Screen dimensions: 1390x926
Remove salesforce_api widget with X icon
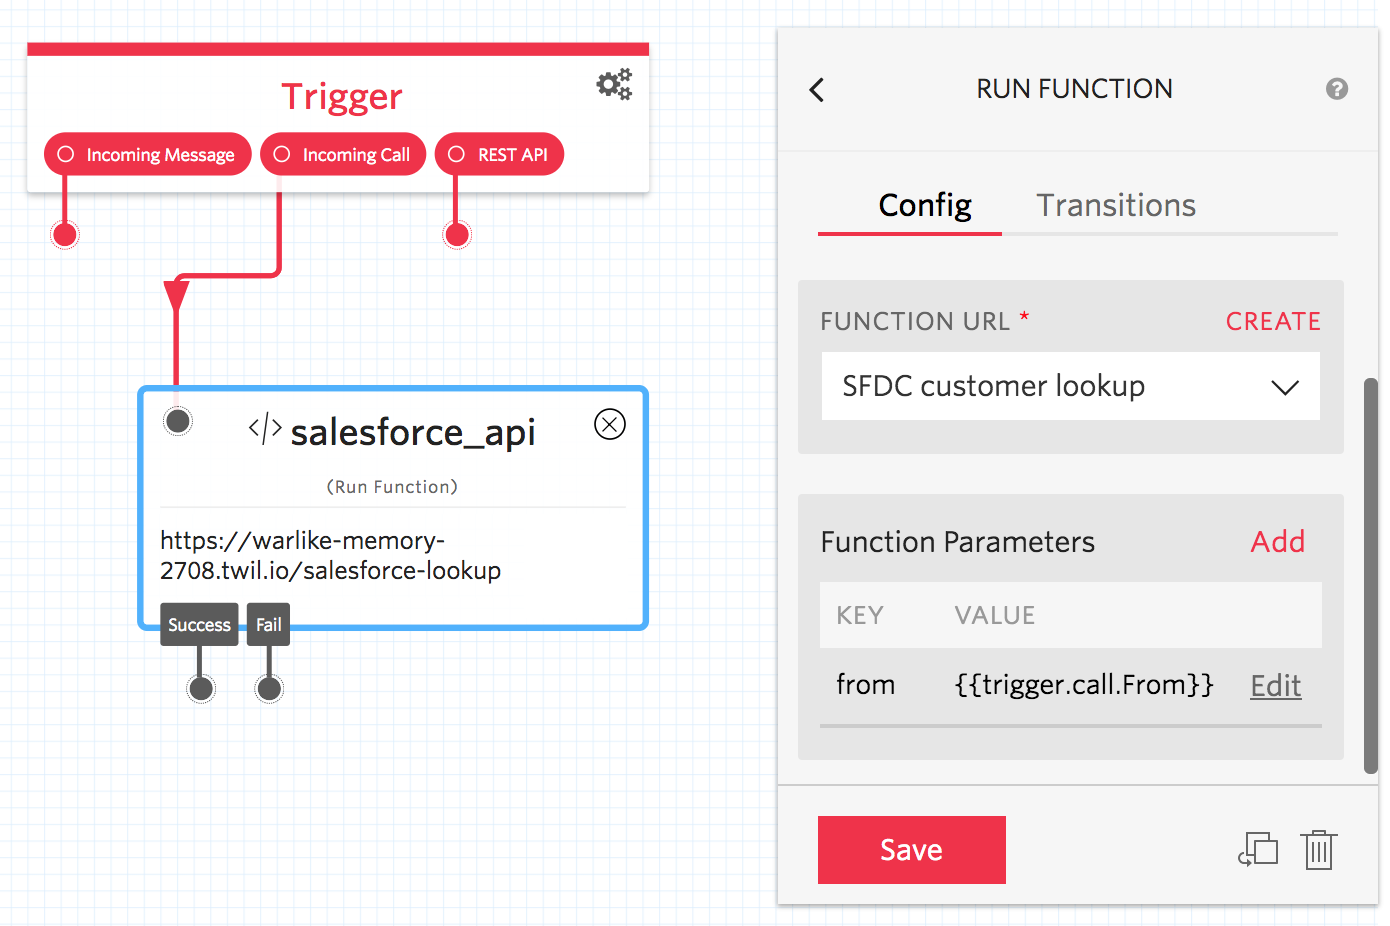(610, 424)
